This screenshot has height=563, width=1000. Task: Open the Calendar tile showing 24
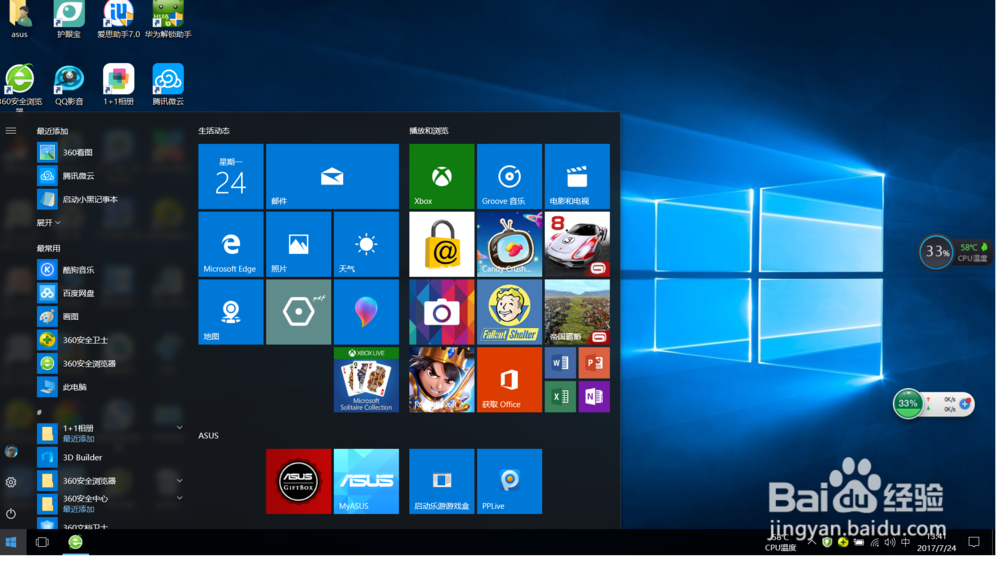tap(232, 177)
